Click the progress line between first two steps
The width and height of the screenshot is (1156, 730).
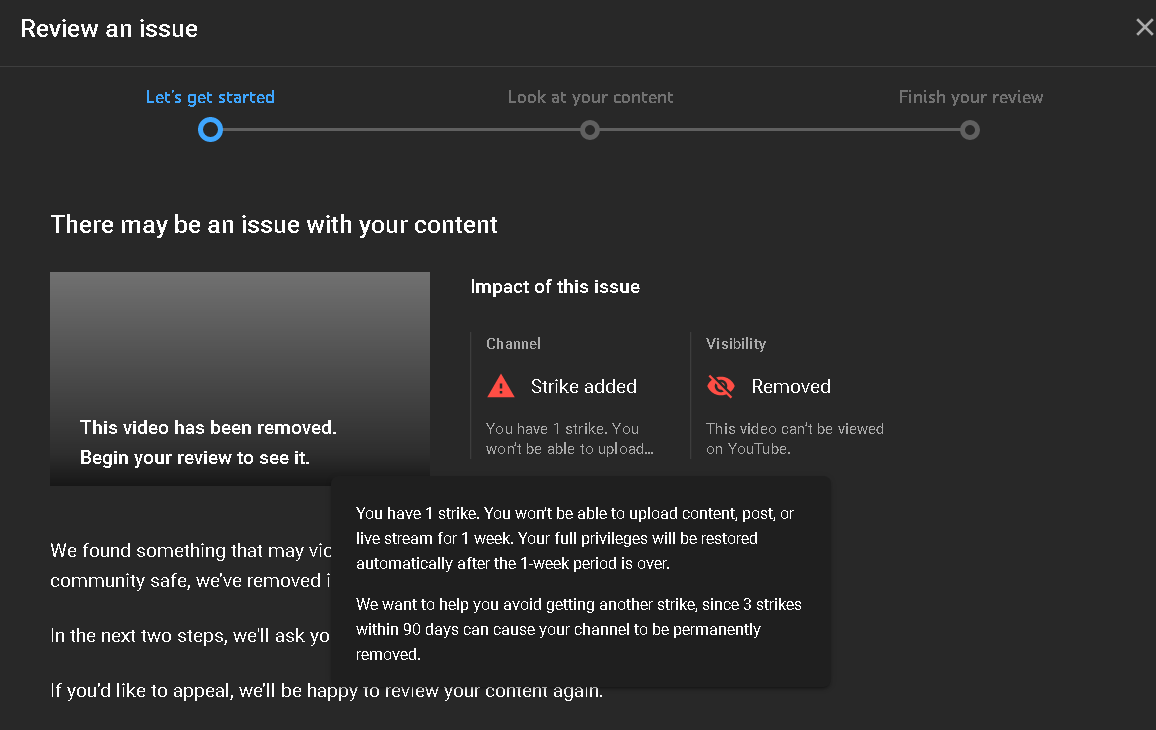coord(400,130)
